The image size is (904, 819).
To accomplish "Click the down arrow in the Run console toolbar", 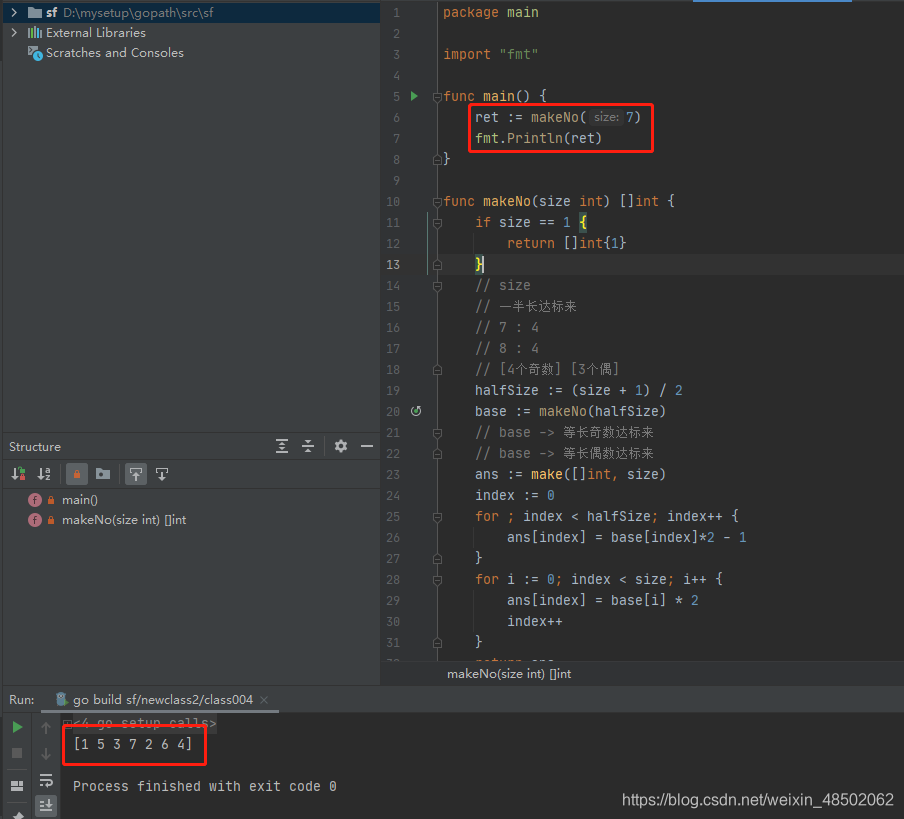I will coord(46,754).
